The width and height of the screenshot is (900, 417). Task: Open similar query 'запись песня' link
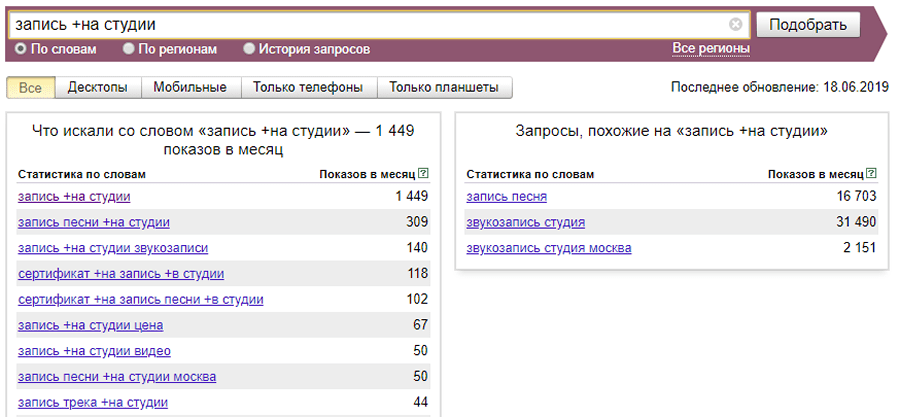[x=507, y=197]
